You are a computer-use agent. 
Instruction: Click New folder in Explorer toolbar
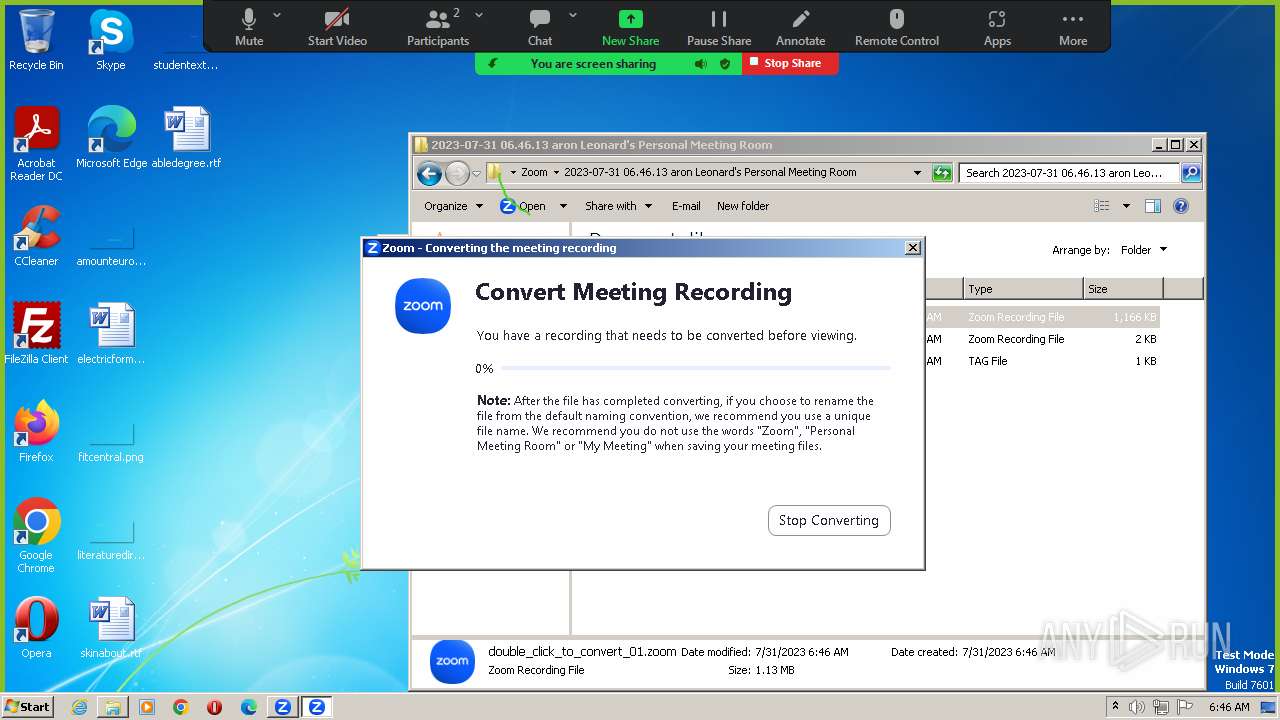click(x=743, y=206)
